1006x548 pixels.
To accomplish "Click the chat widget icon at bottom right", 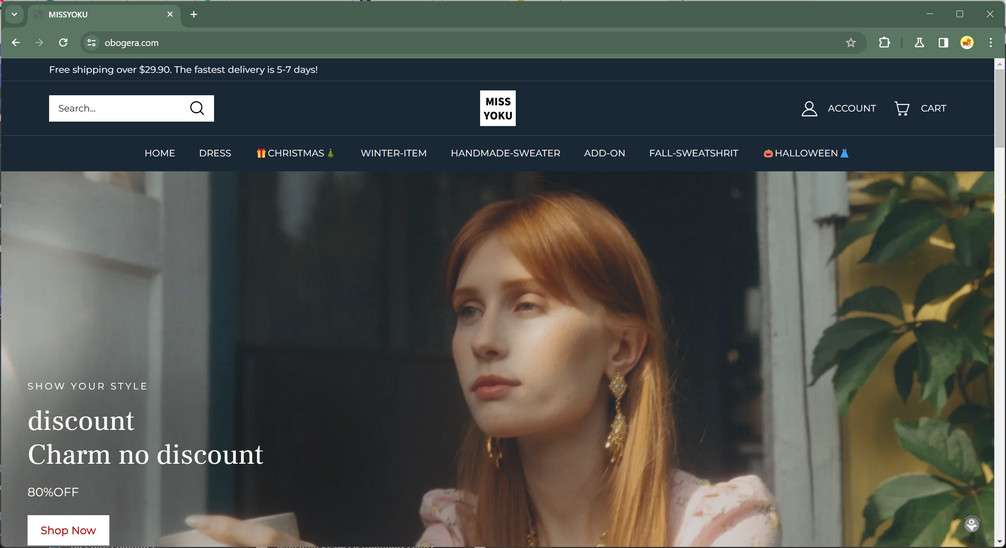I will coord(972,525).
